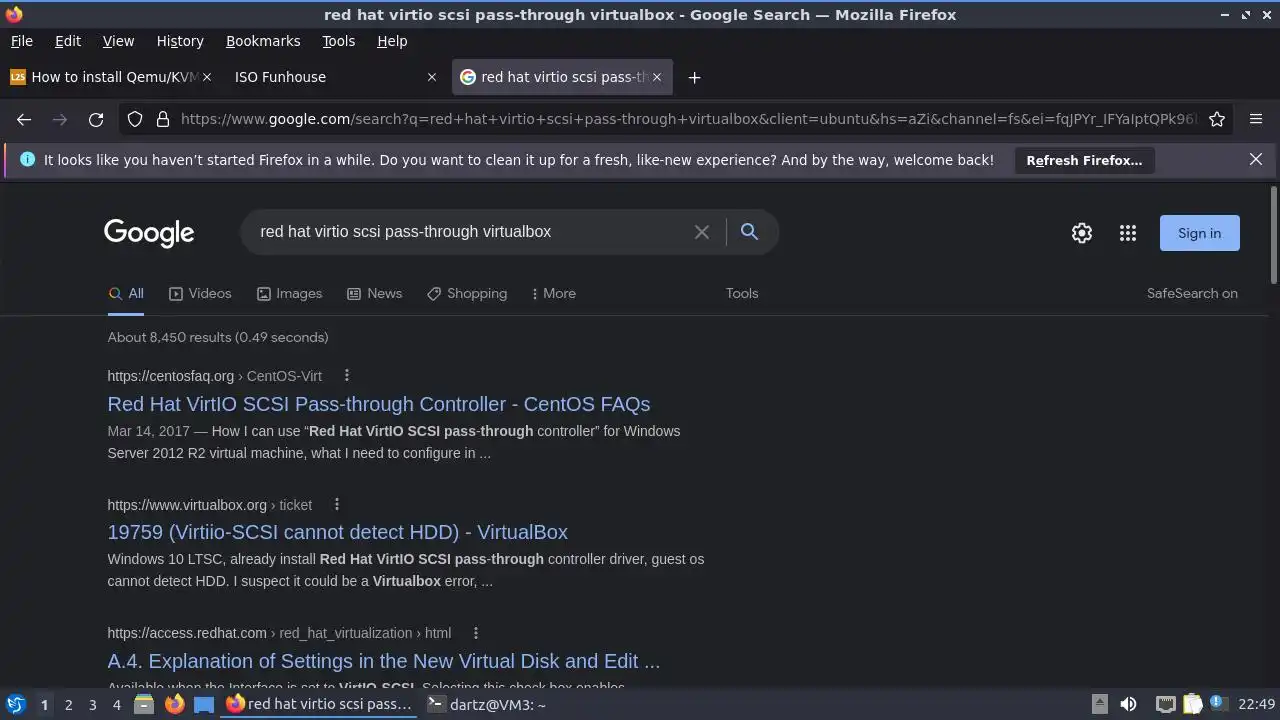Open the A.4. Explanation of Settings link
Image resolution: width=1280 pixels, height=720 pixels.
pos(384,661)
